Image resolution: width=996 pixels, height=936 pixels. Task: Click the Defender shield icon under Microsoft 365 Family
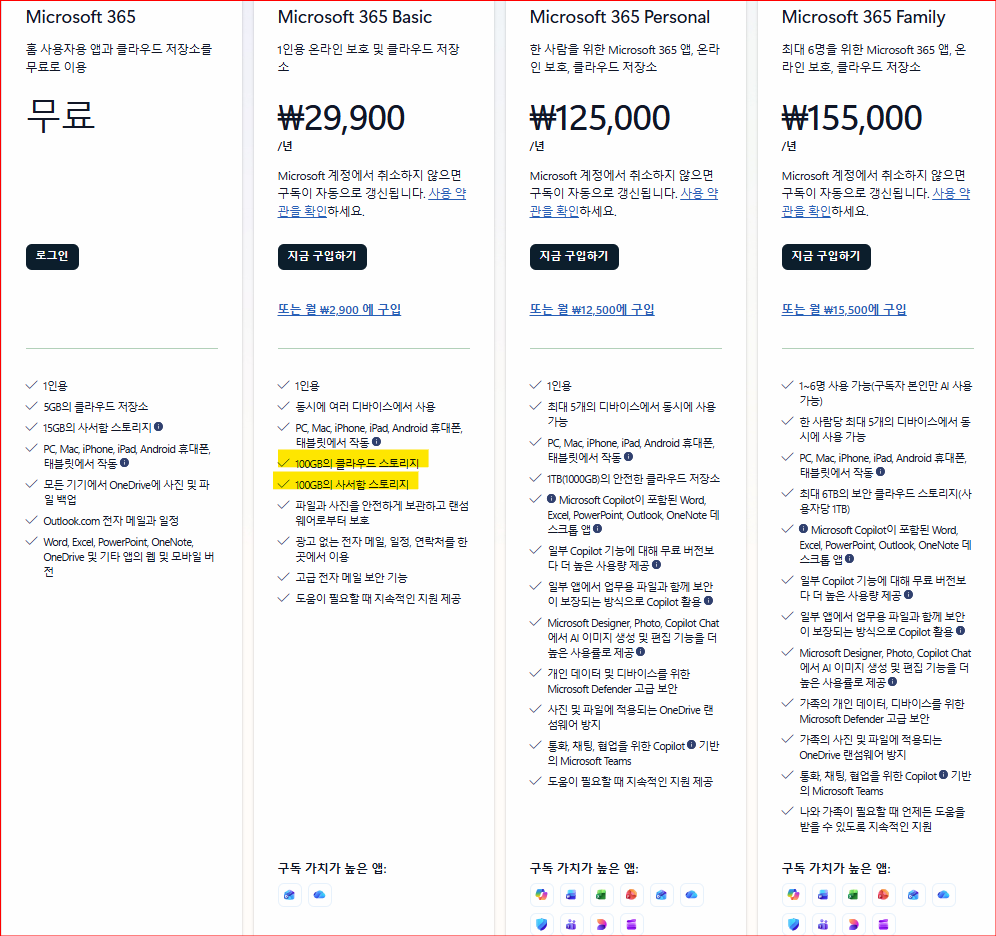(793, 924)
